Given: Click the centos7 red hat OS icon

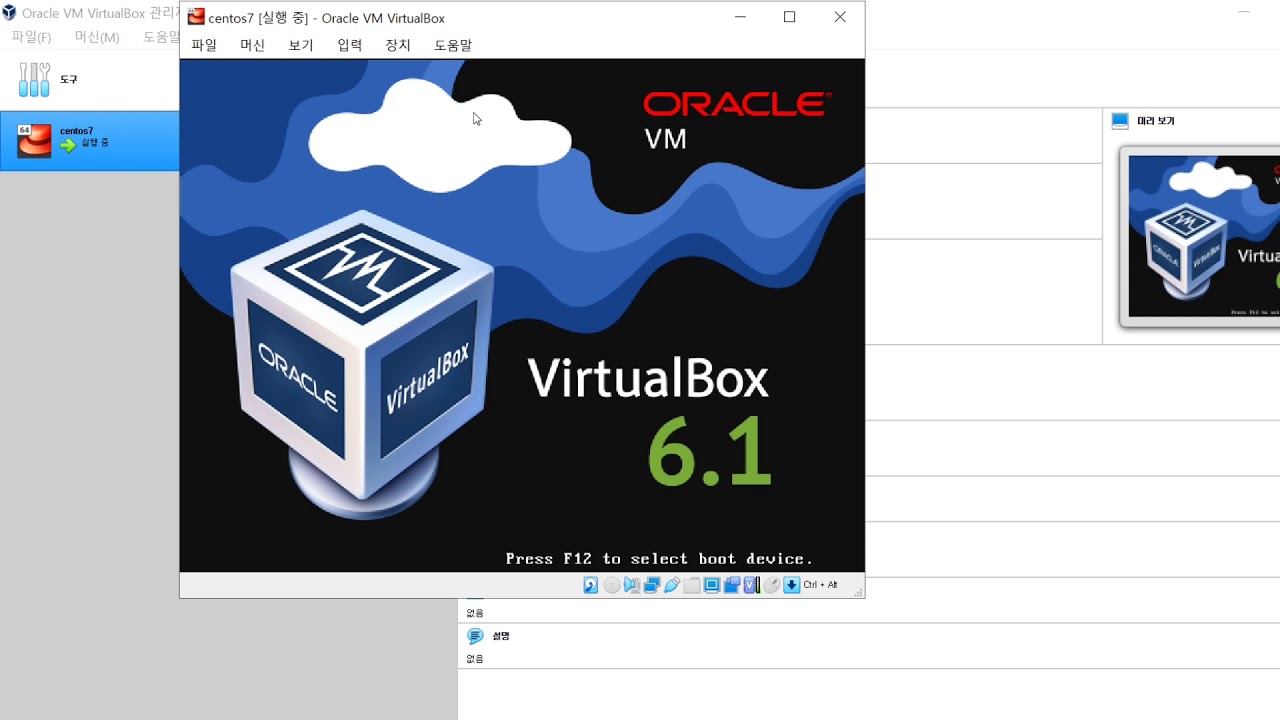Looking at the screenshot, I should 34,141.
